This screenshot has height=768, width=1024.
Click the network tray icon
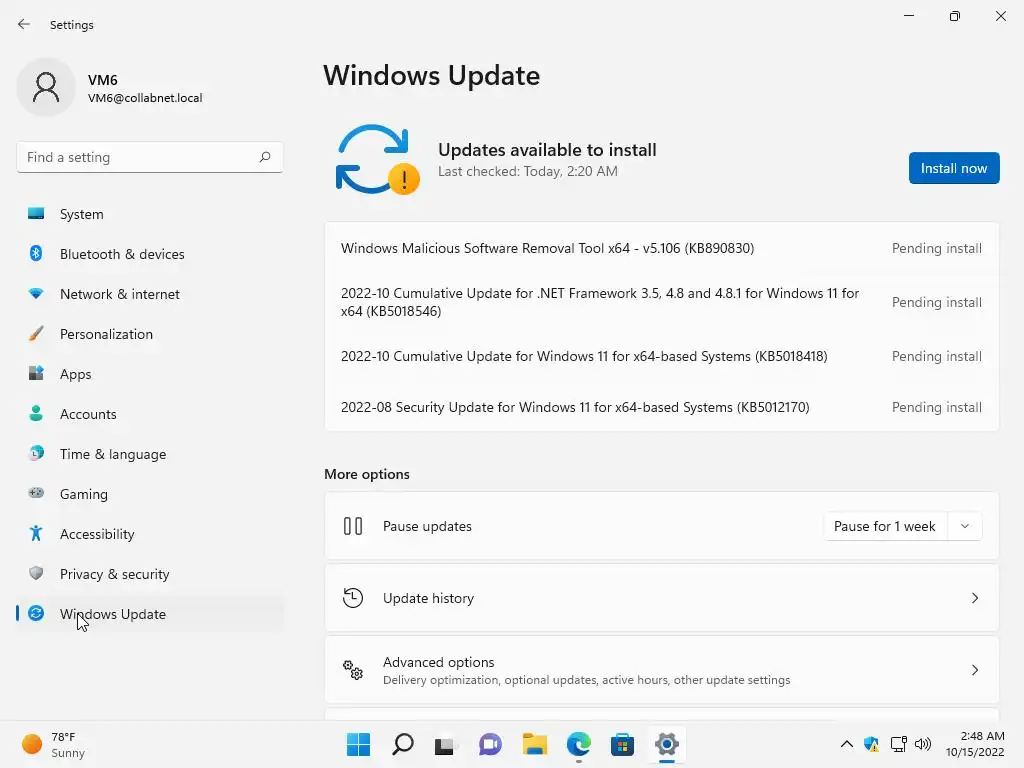(898, 744)
